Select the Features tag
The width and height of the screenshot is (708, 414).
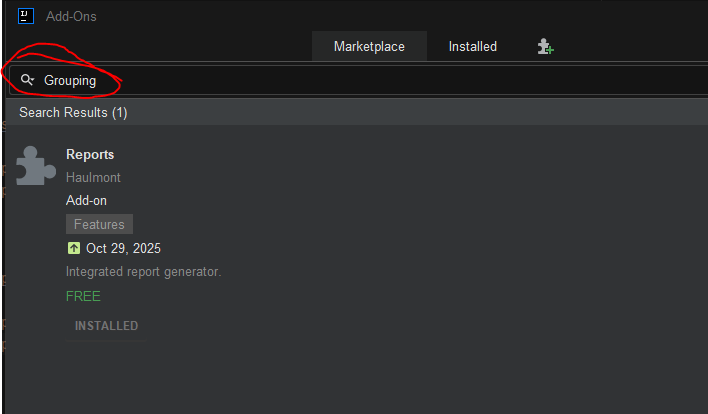tap(99, 224)
